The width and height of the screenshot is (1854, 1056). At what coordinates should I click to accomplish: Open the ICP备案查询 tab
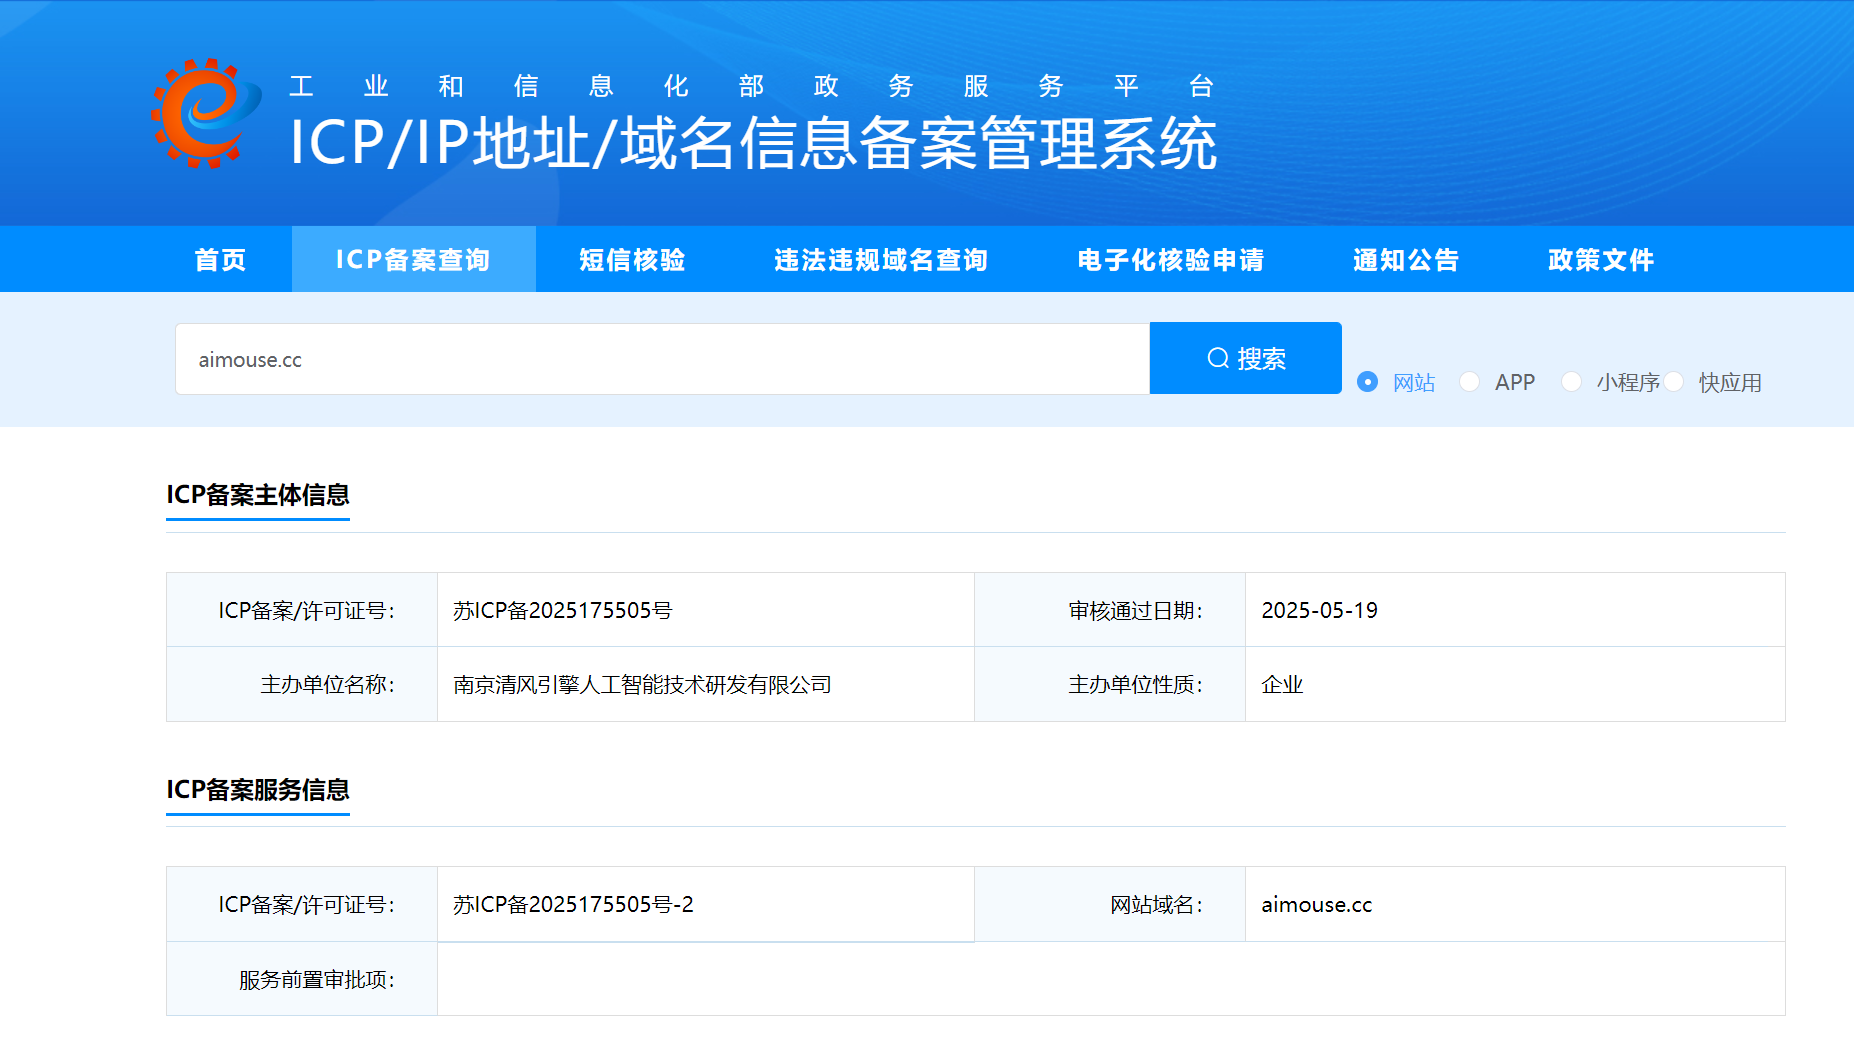(413, 260)
